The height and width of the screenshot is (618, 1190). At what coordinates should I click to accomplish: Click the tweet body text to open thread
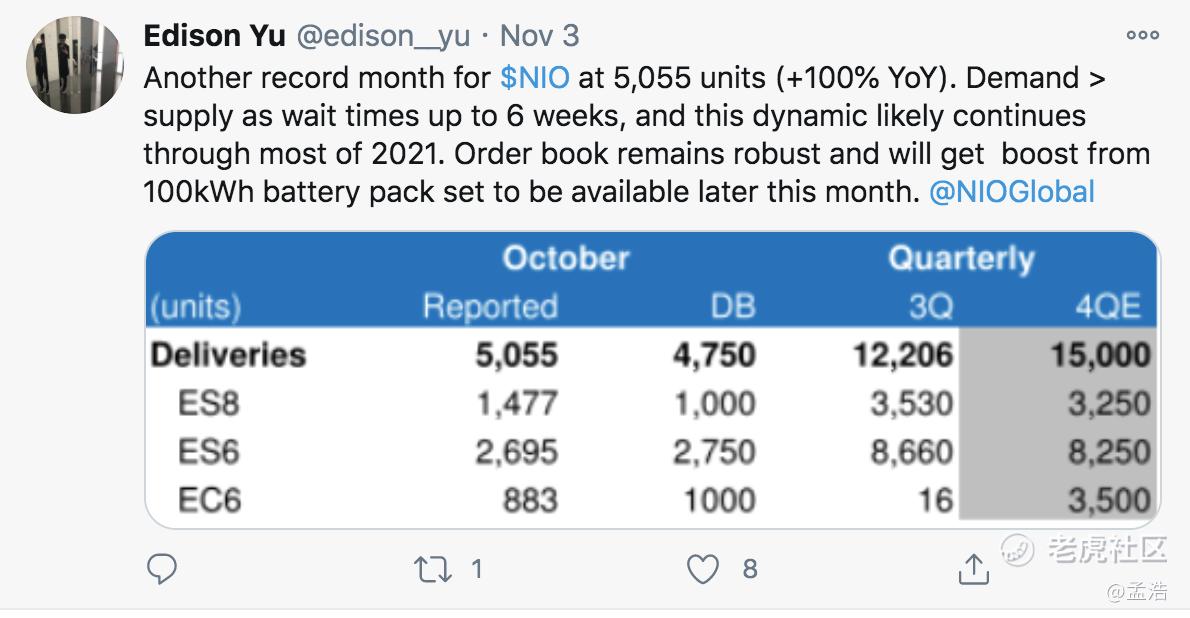point(647,134)
